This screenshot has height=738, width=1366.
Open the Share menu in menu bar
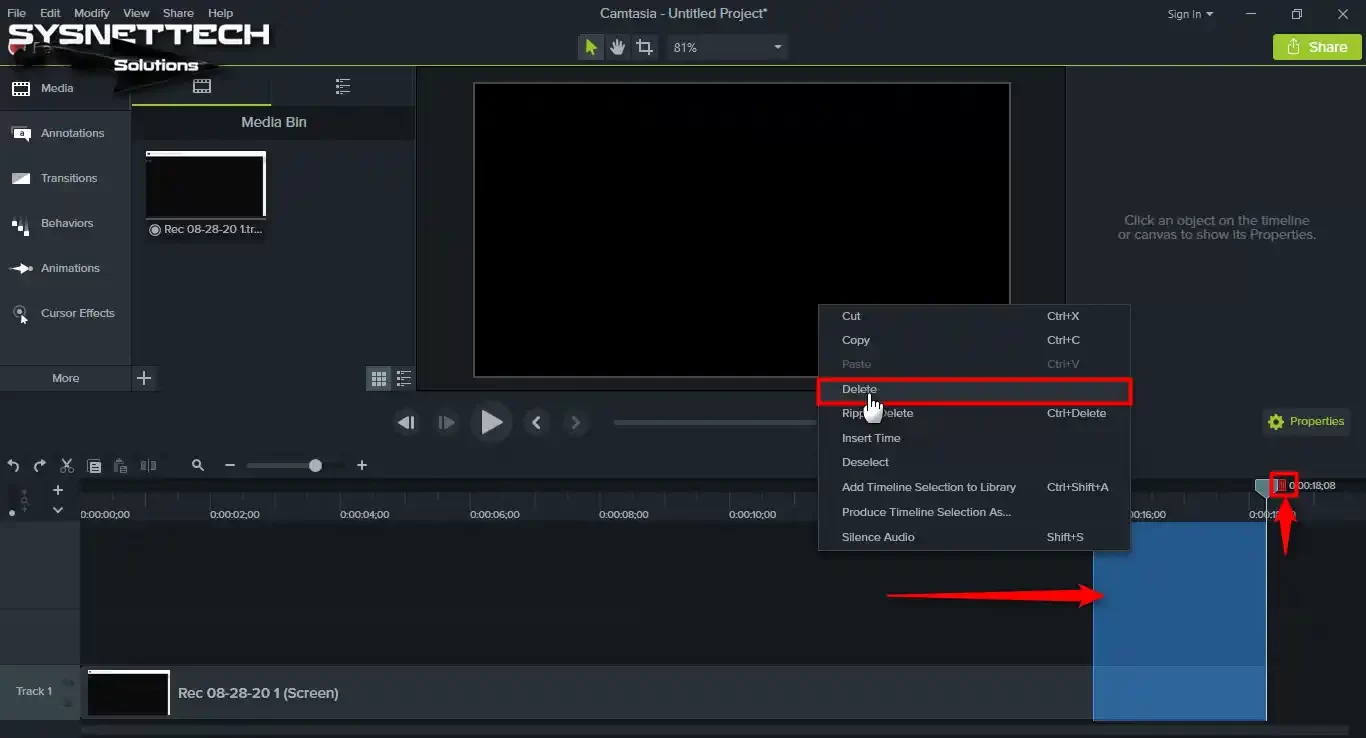pos(178,13)
